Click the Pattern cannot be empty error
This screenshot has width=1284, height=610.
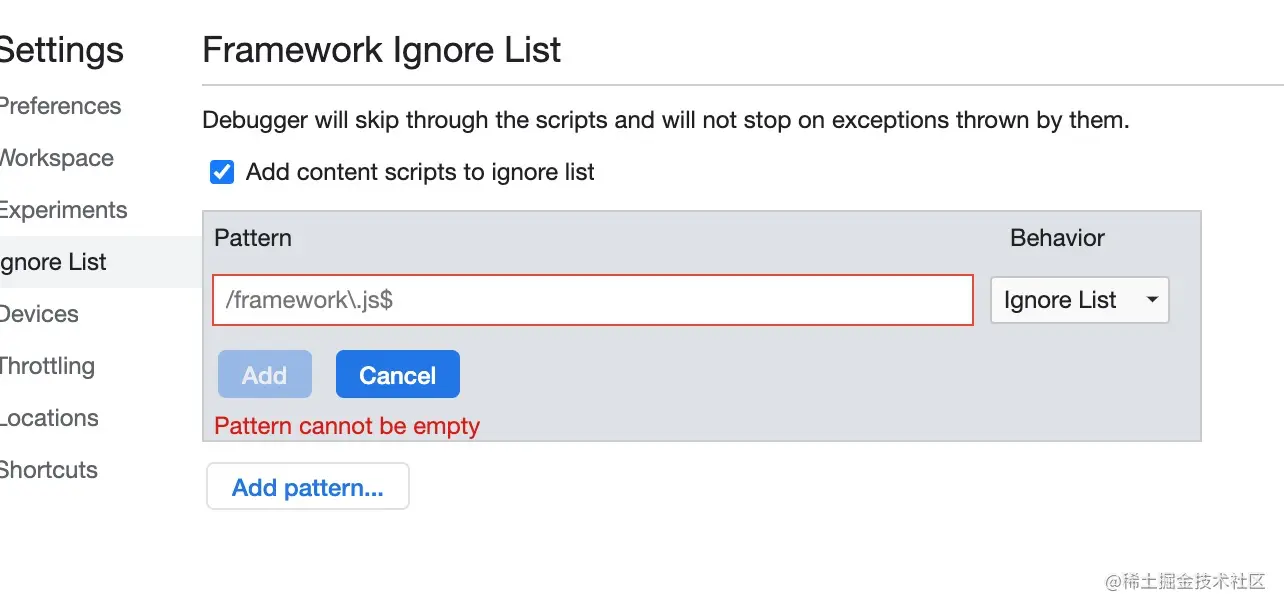click(347, 426)
